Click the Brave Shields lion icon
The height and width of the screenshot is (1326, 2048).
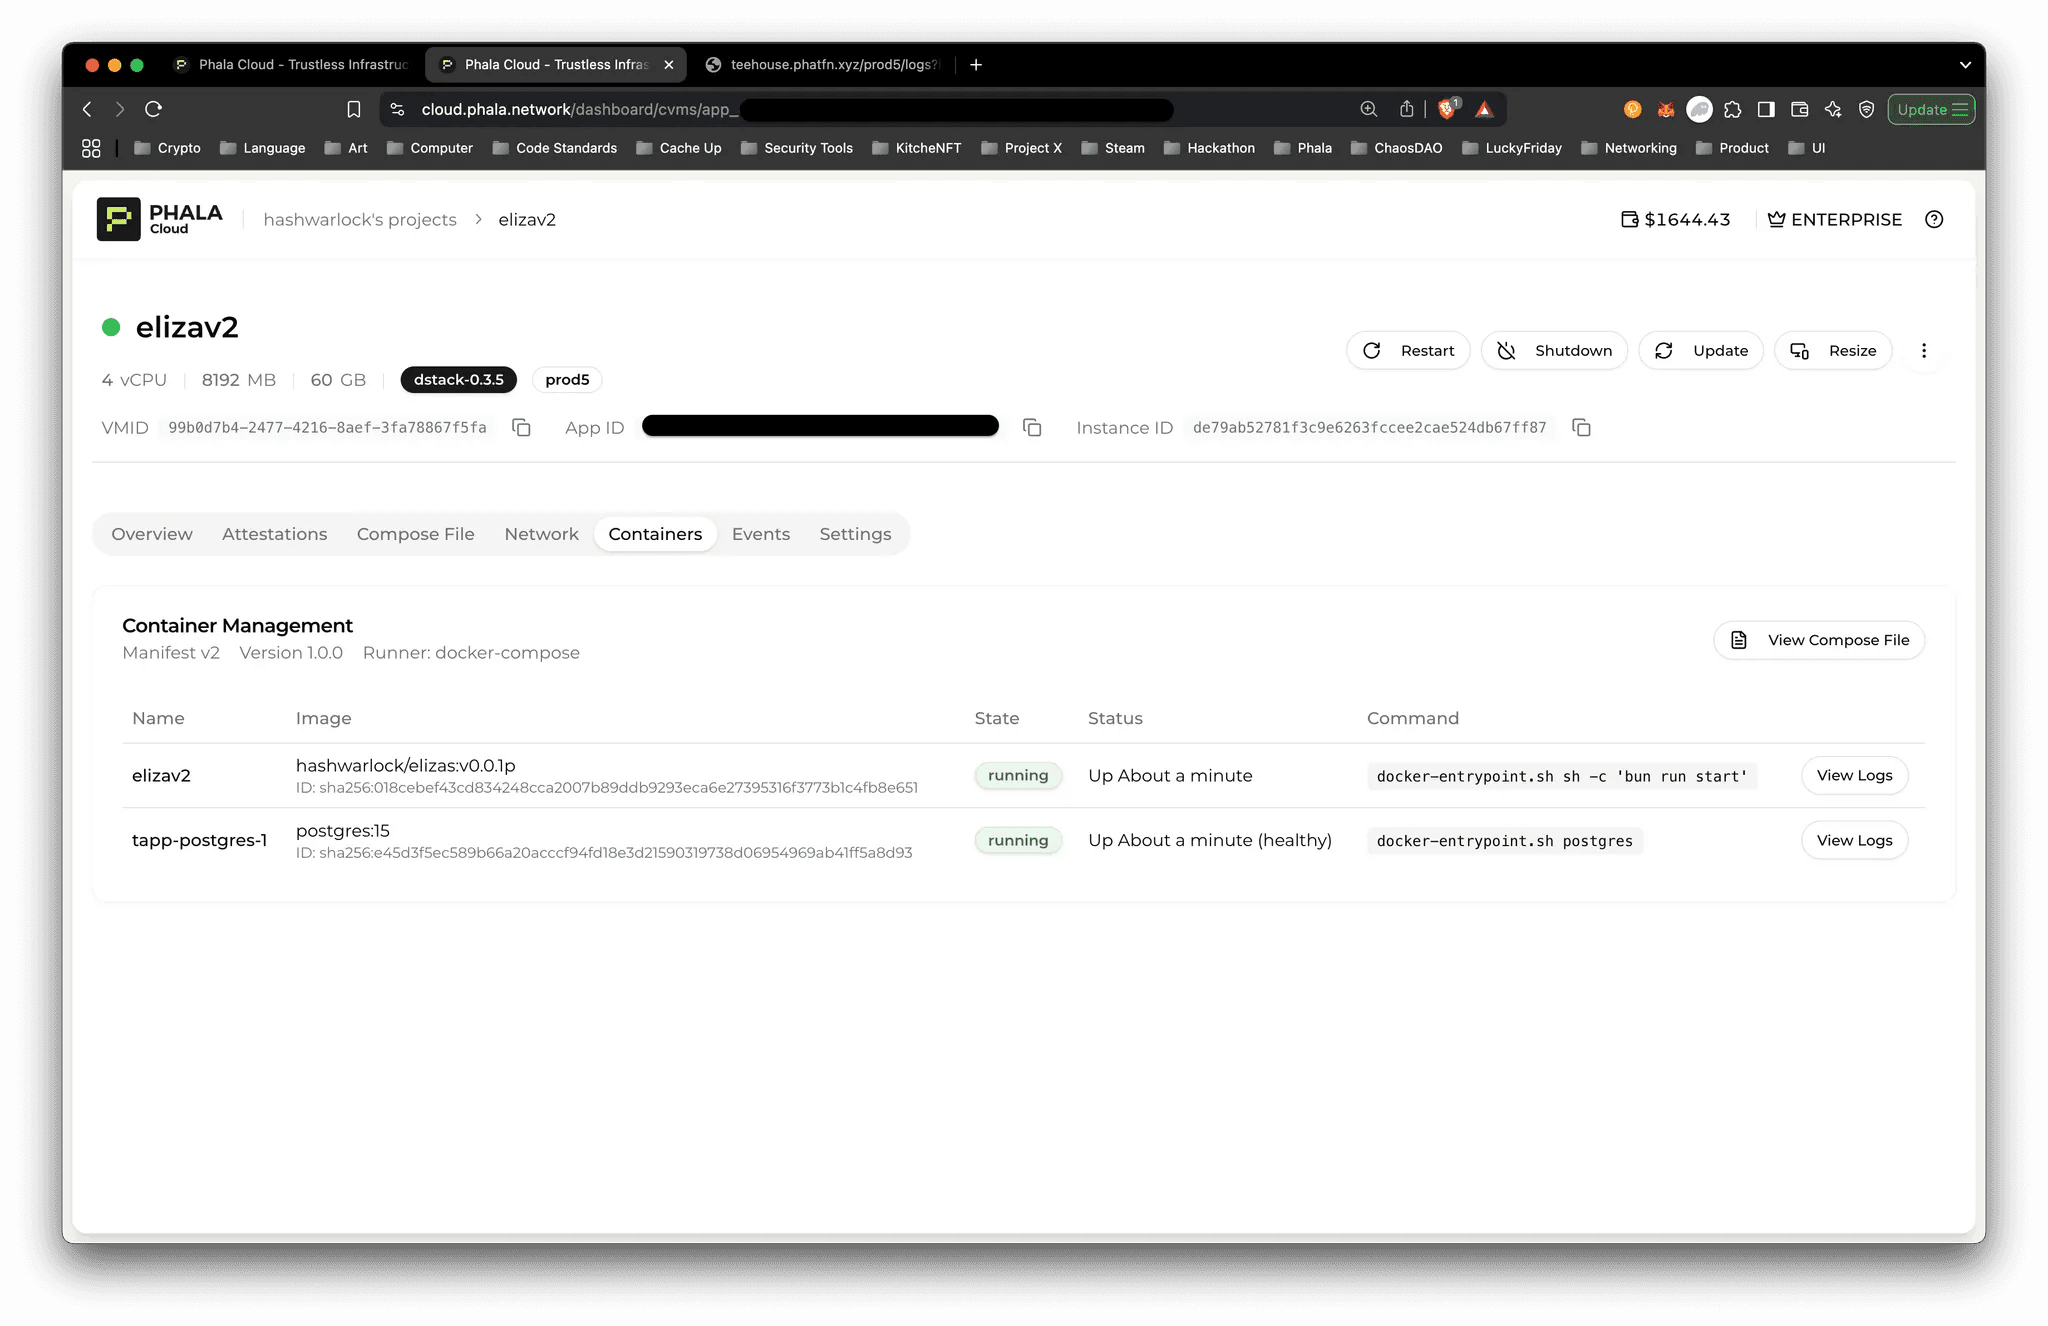pos(1447,109)
